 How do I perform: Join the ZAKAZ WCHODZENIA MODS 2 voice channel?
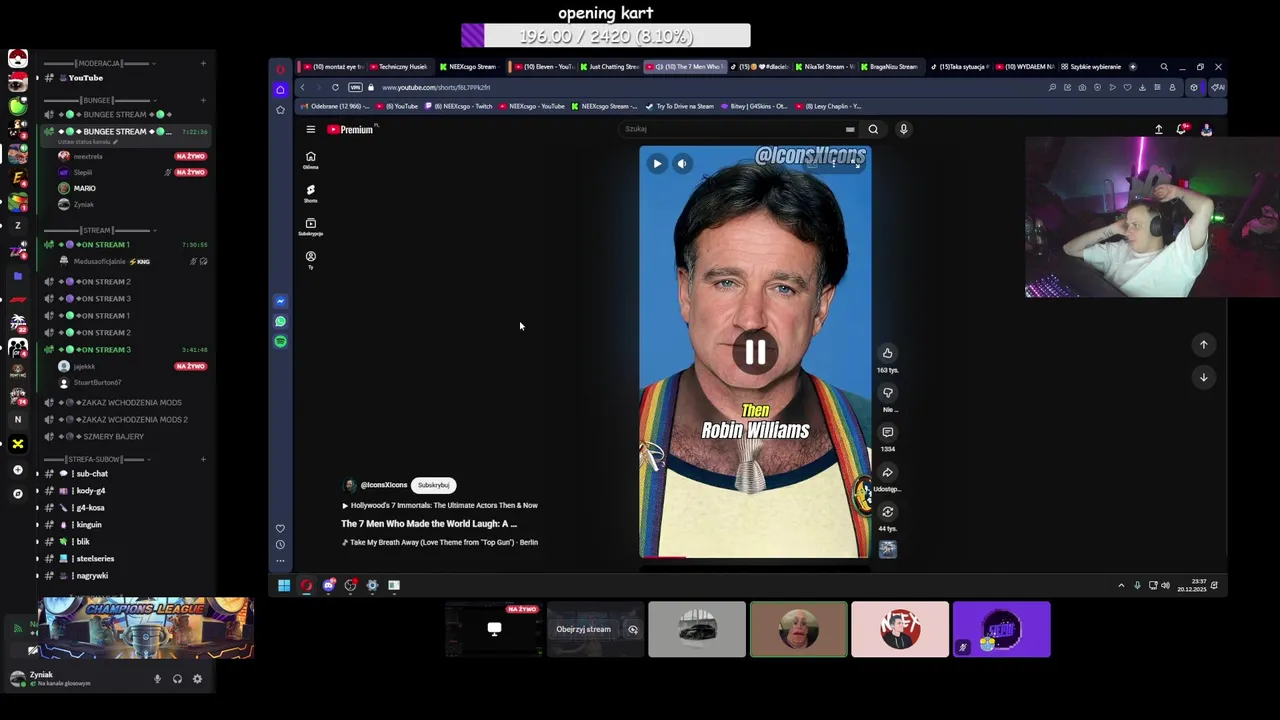[125, 420]
